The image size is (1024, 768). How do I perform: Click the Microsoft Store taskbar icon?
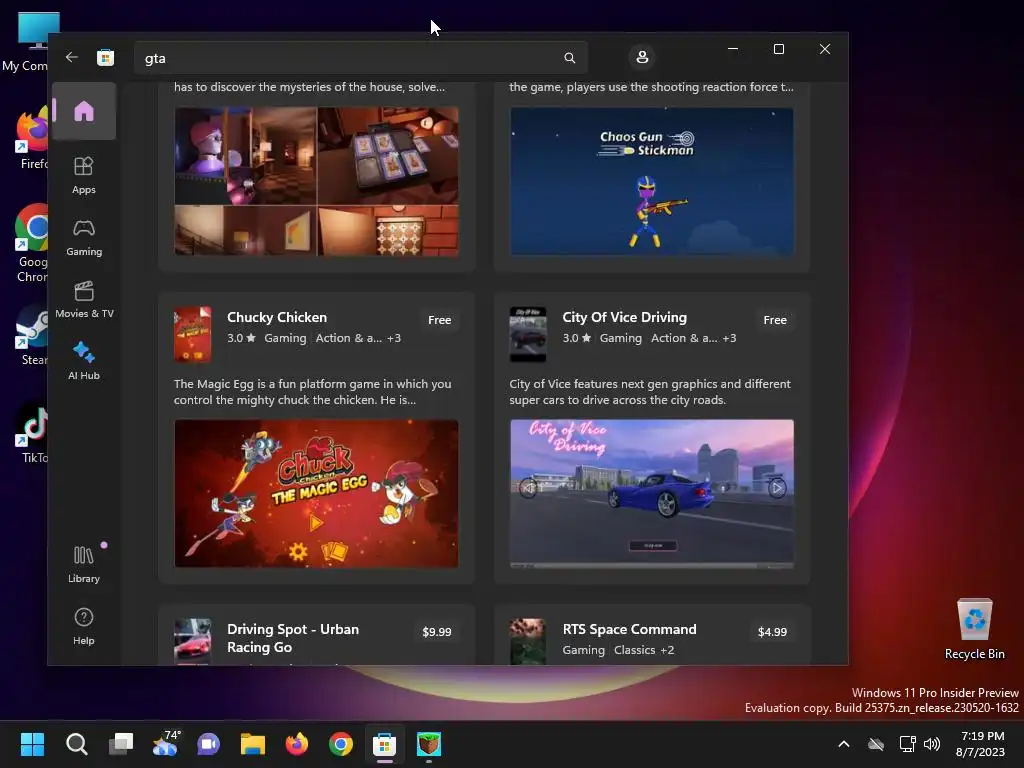tap(385, 744)
